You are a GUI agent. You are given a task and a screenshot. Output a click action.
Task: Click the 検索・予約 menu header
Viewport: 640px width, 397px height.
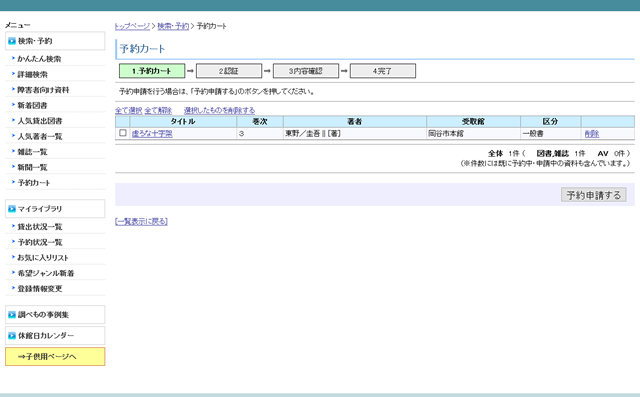(55, 41)
